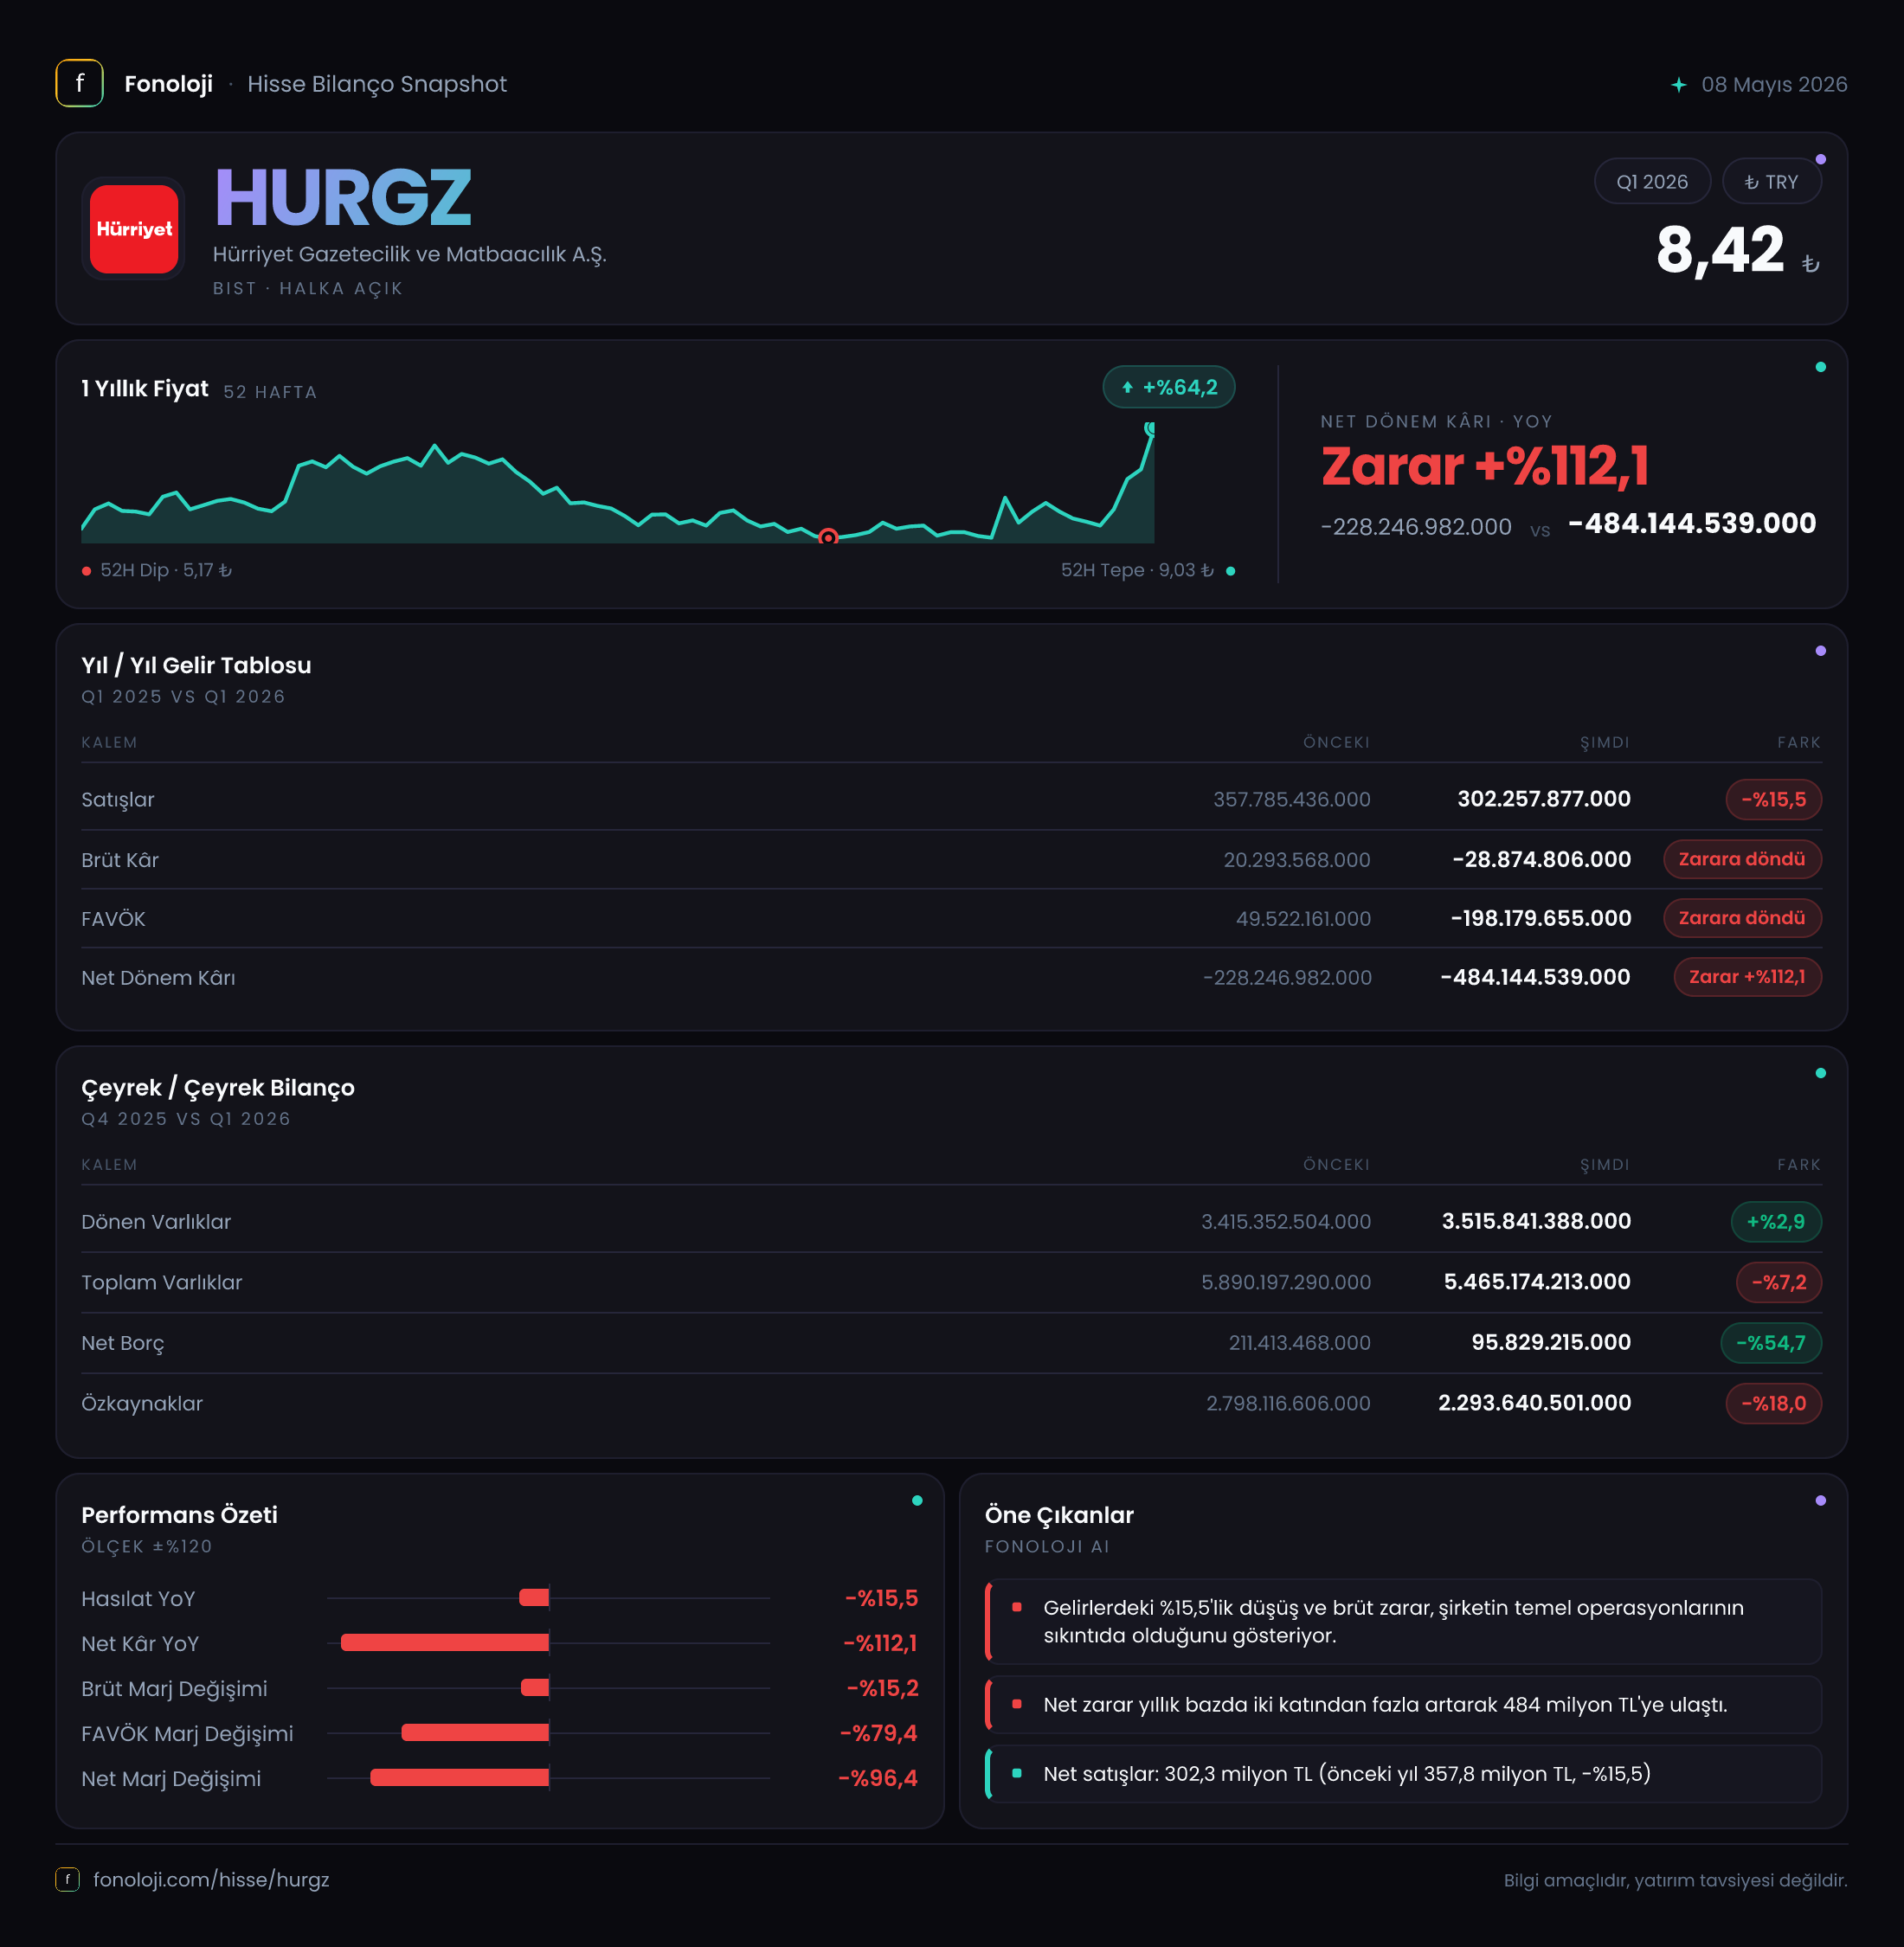The width and height of the screenshot is (1904, 1947).
Task: Click the highlight about net loss reaching 484 milyon
Action: pos(1403,1704)
